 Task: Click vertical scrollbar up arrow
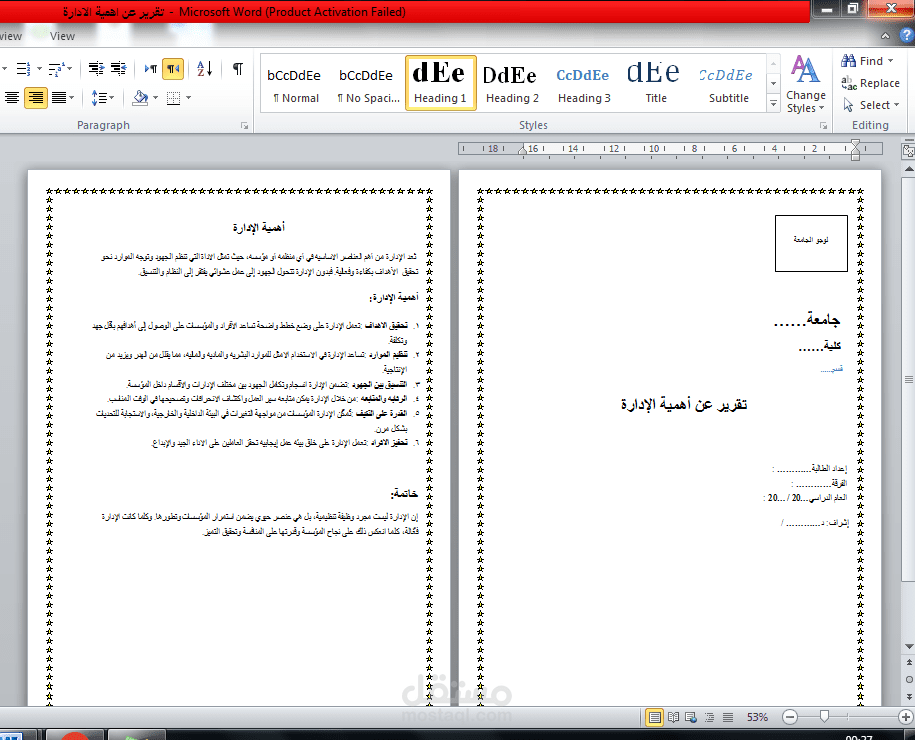pos(909,169)
